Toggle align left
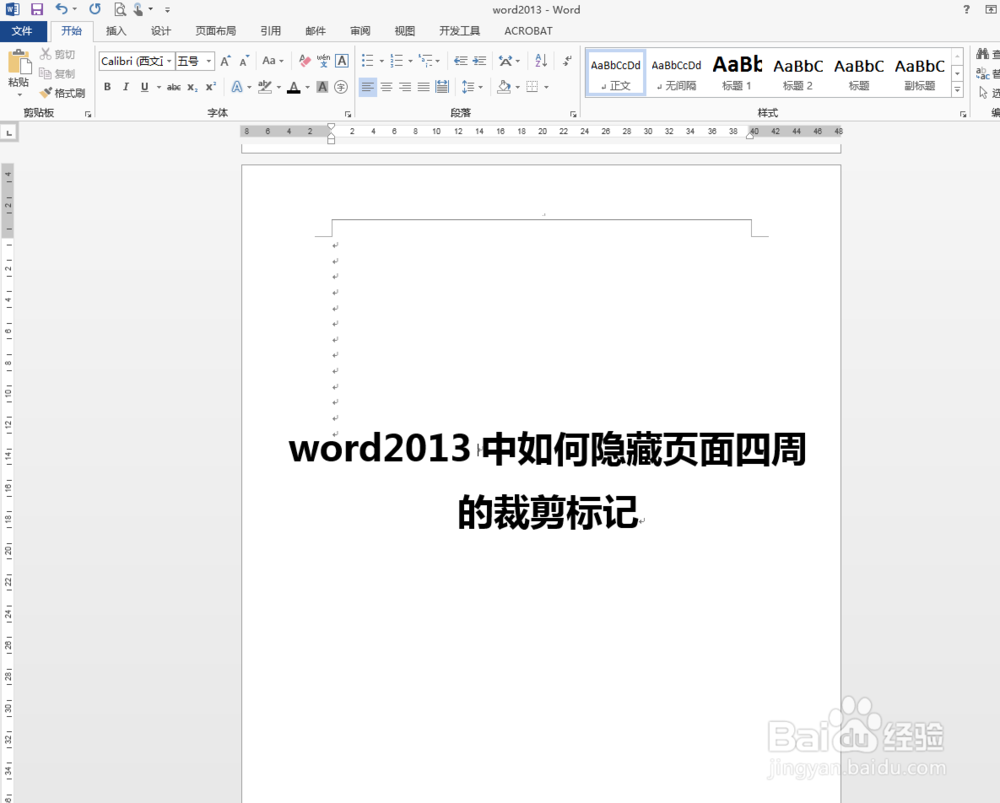1000x803 pixels. point(367,87)
